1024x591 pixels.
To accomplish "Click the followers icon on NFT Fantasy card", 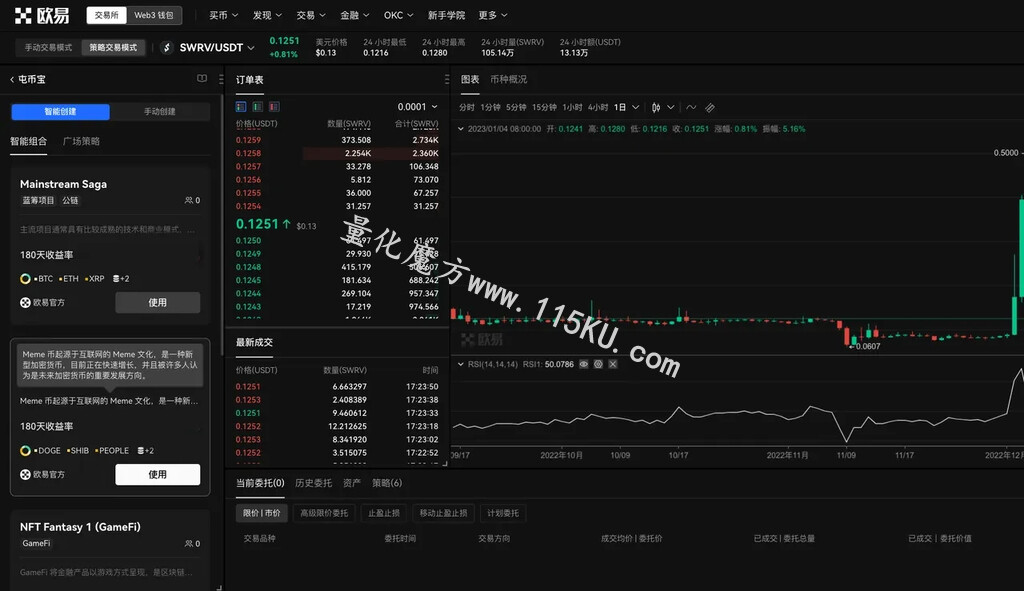I will (189, 543).
